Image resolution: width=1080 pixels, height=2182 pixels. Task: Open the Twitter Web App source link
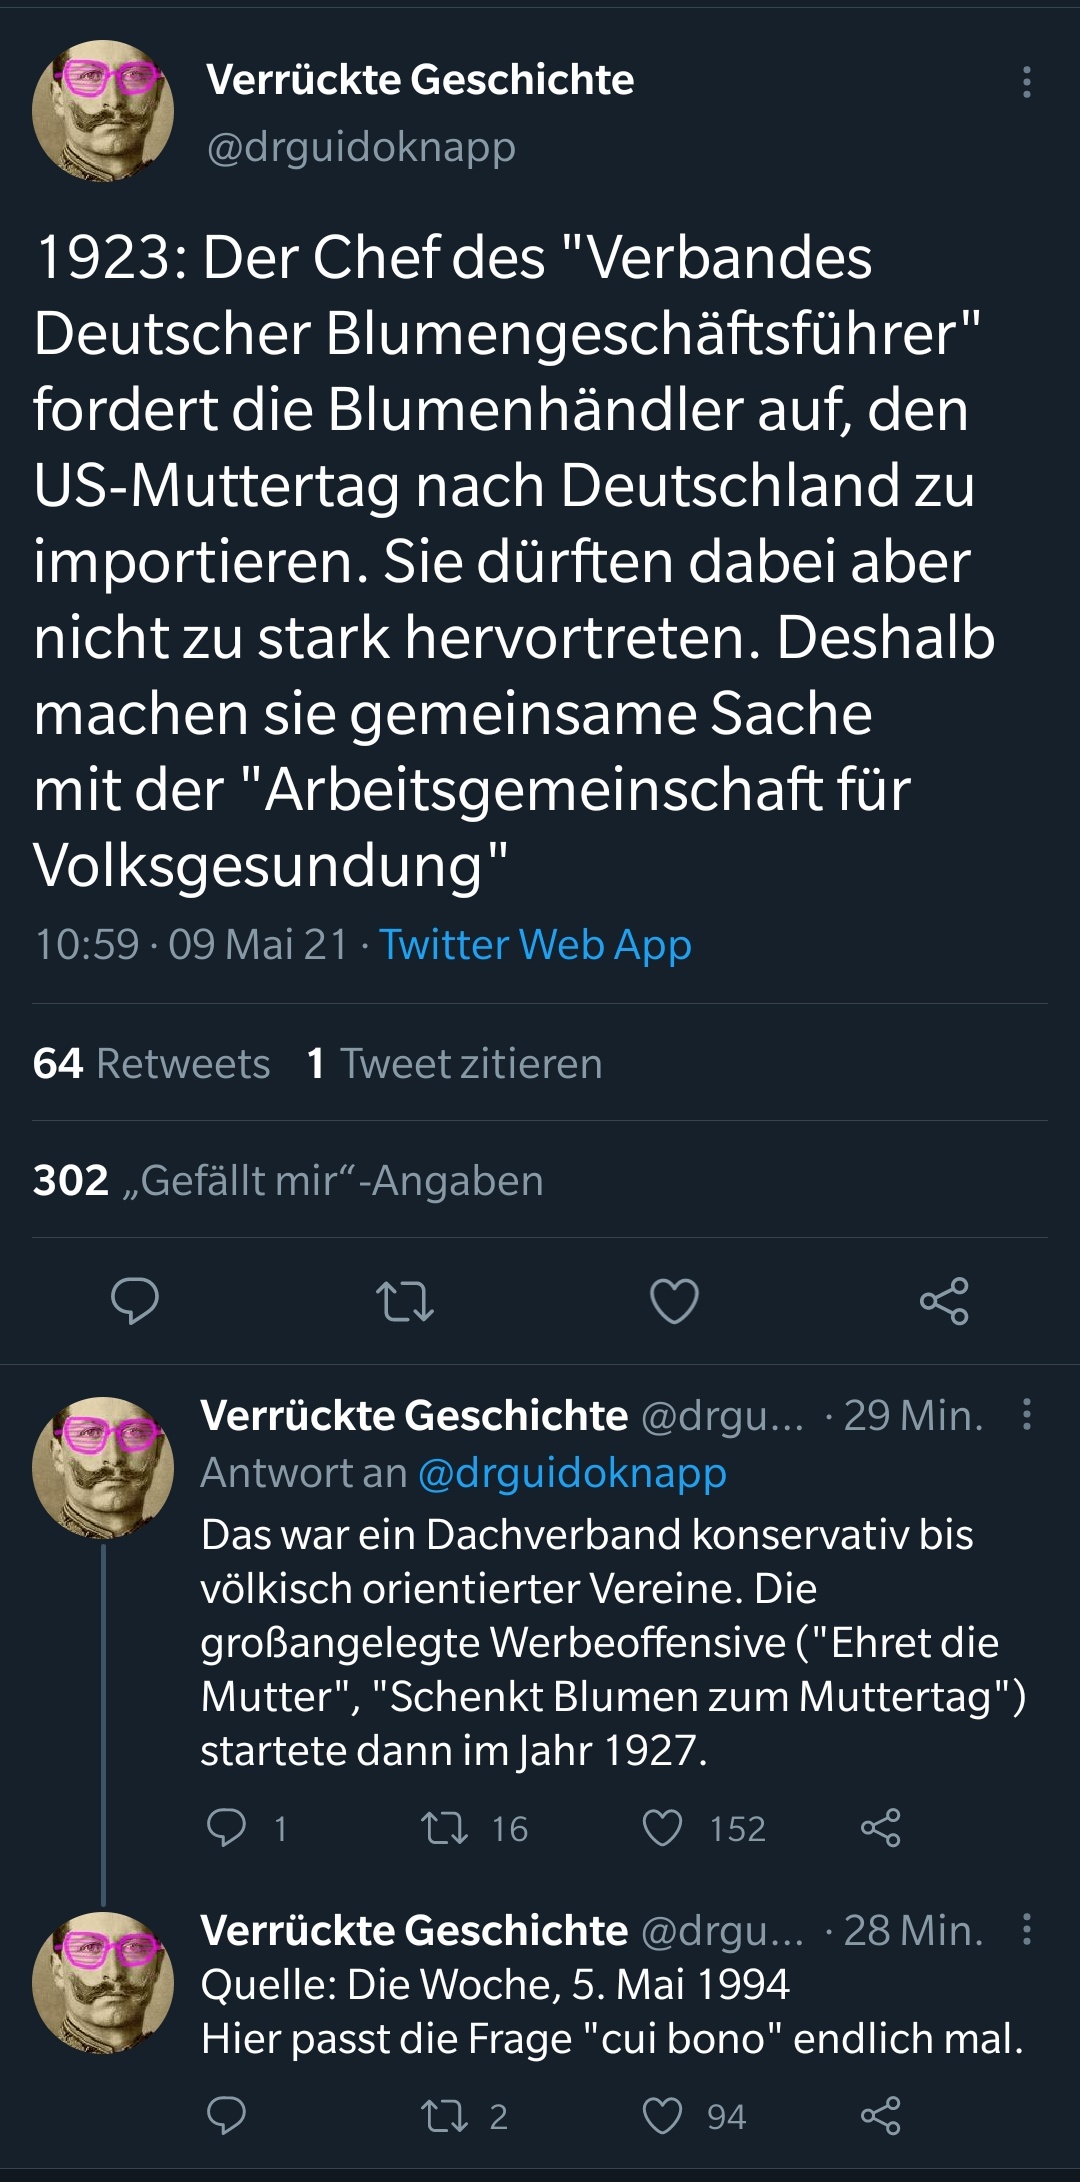(535, 945)
